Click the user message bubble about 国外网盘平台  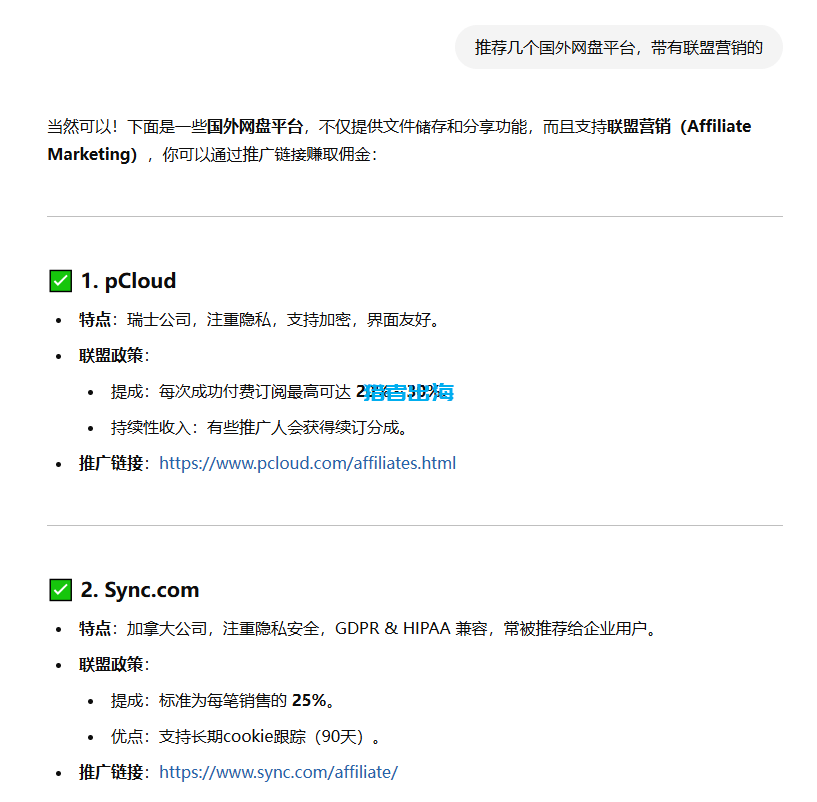(x=618, y=47)
